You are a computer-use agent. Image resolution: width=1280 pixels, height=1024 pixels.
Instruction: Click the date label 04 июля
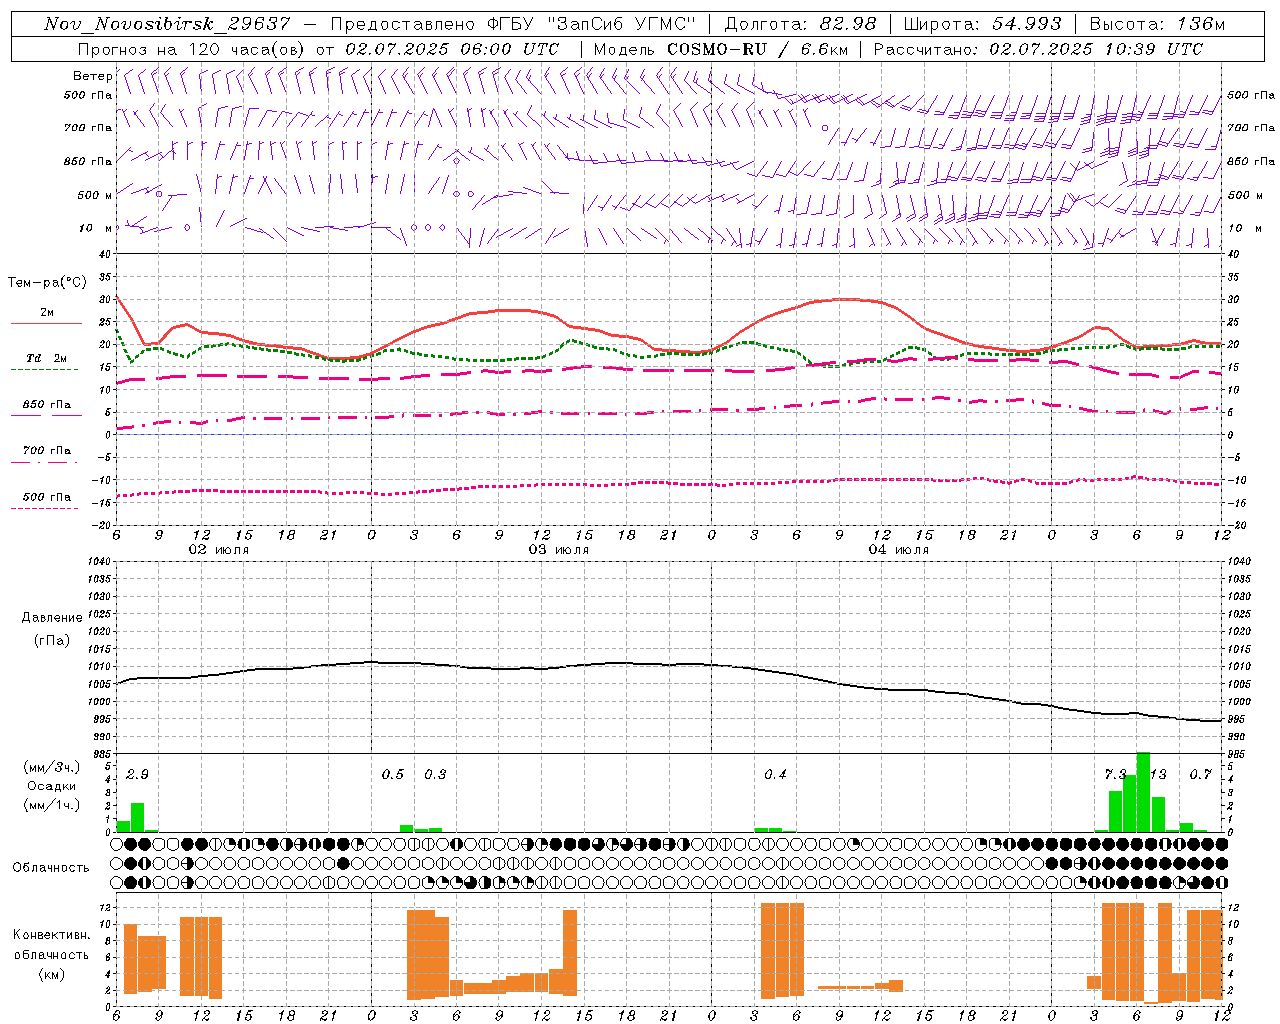tap(899, 549)
